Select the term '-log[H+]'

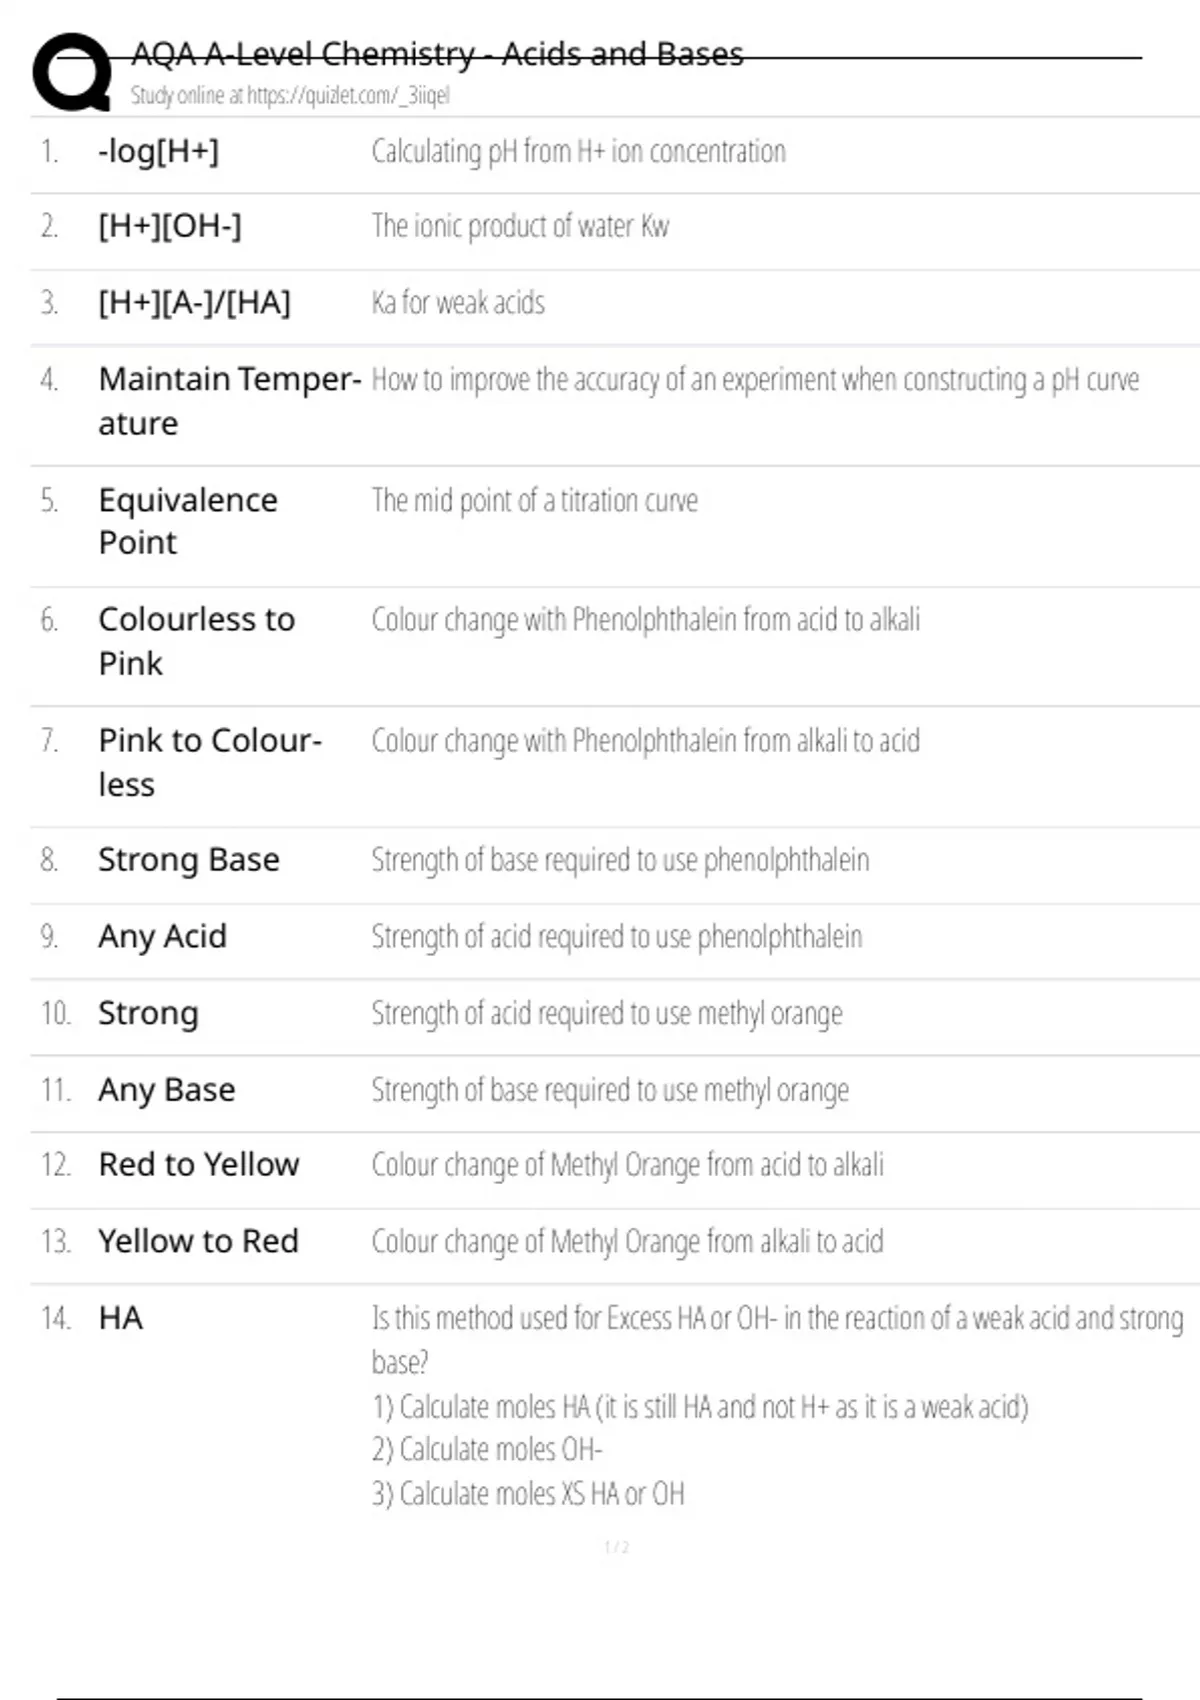pyautogui.click(x=158, y=151)
